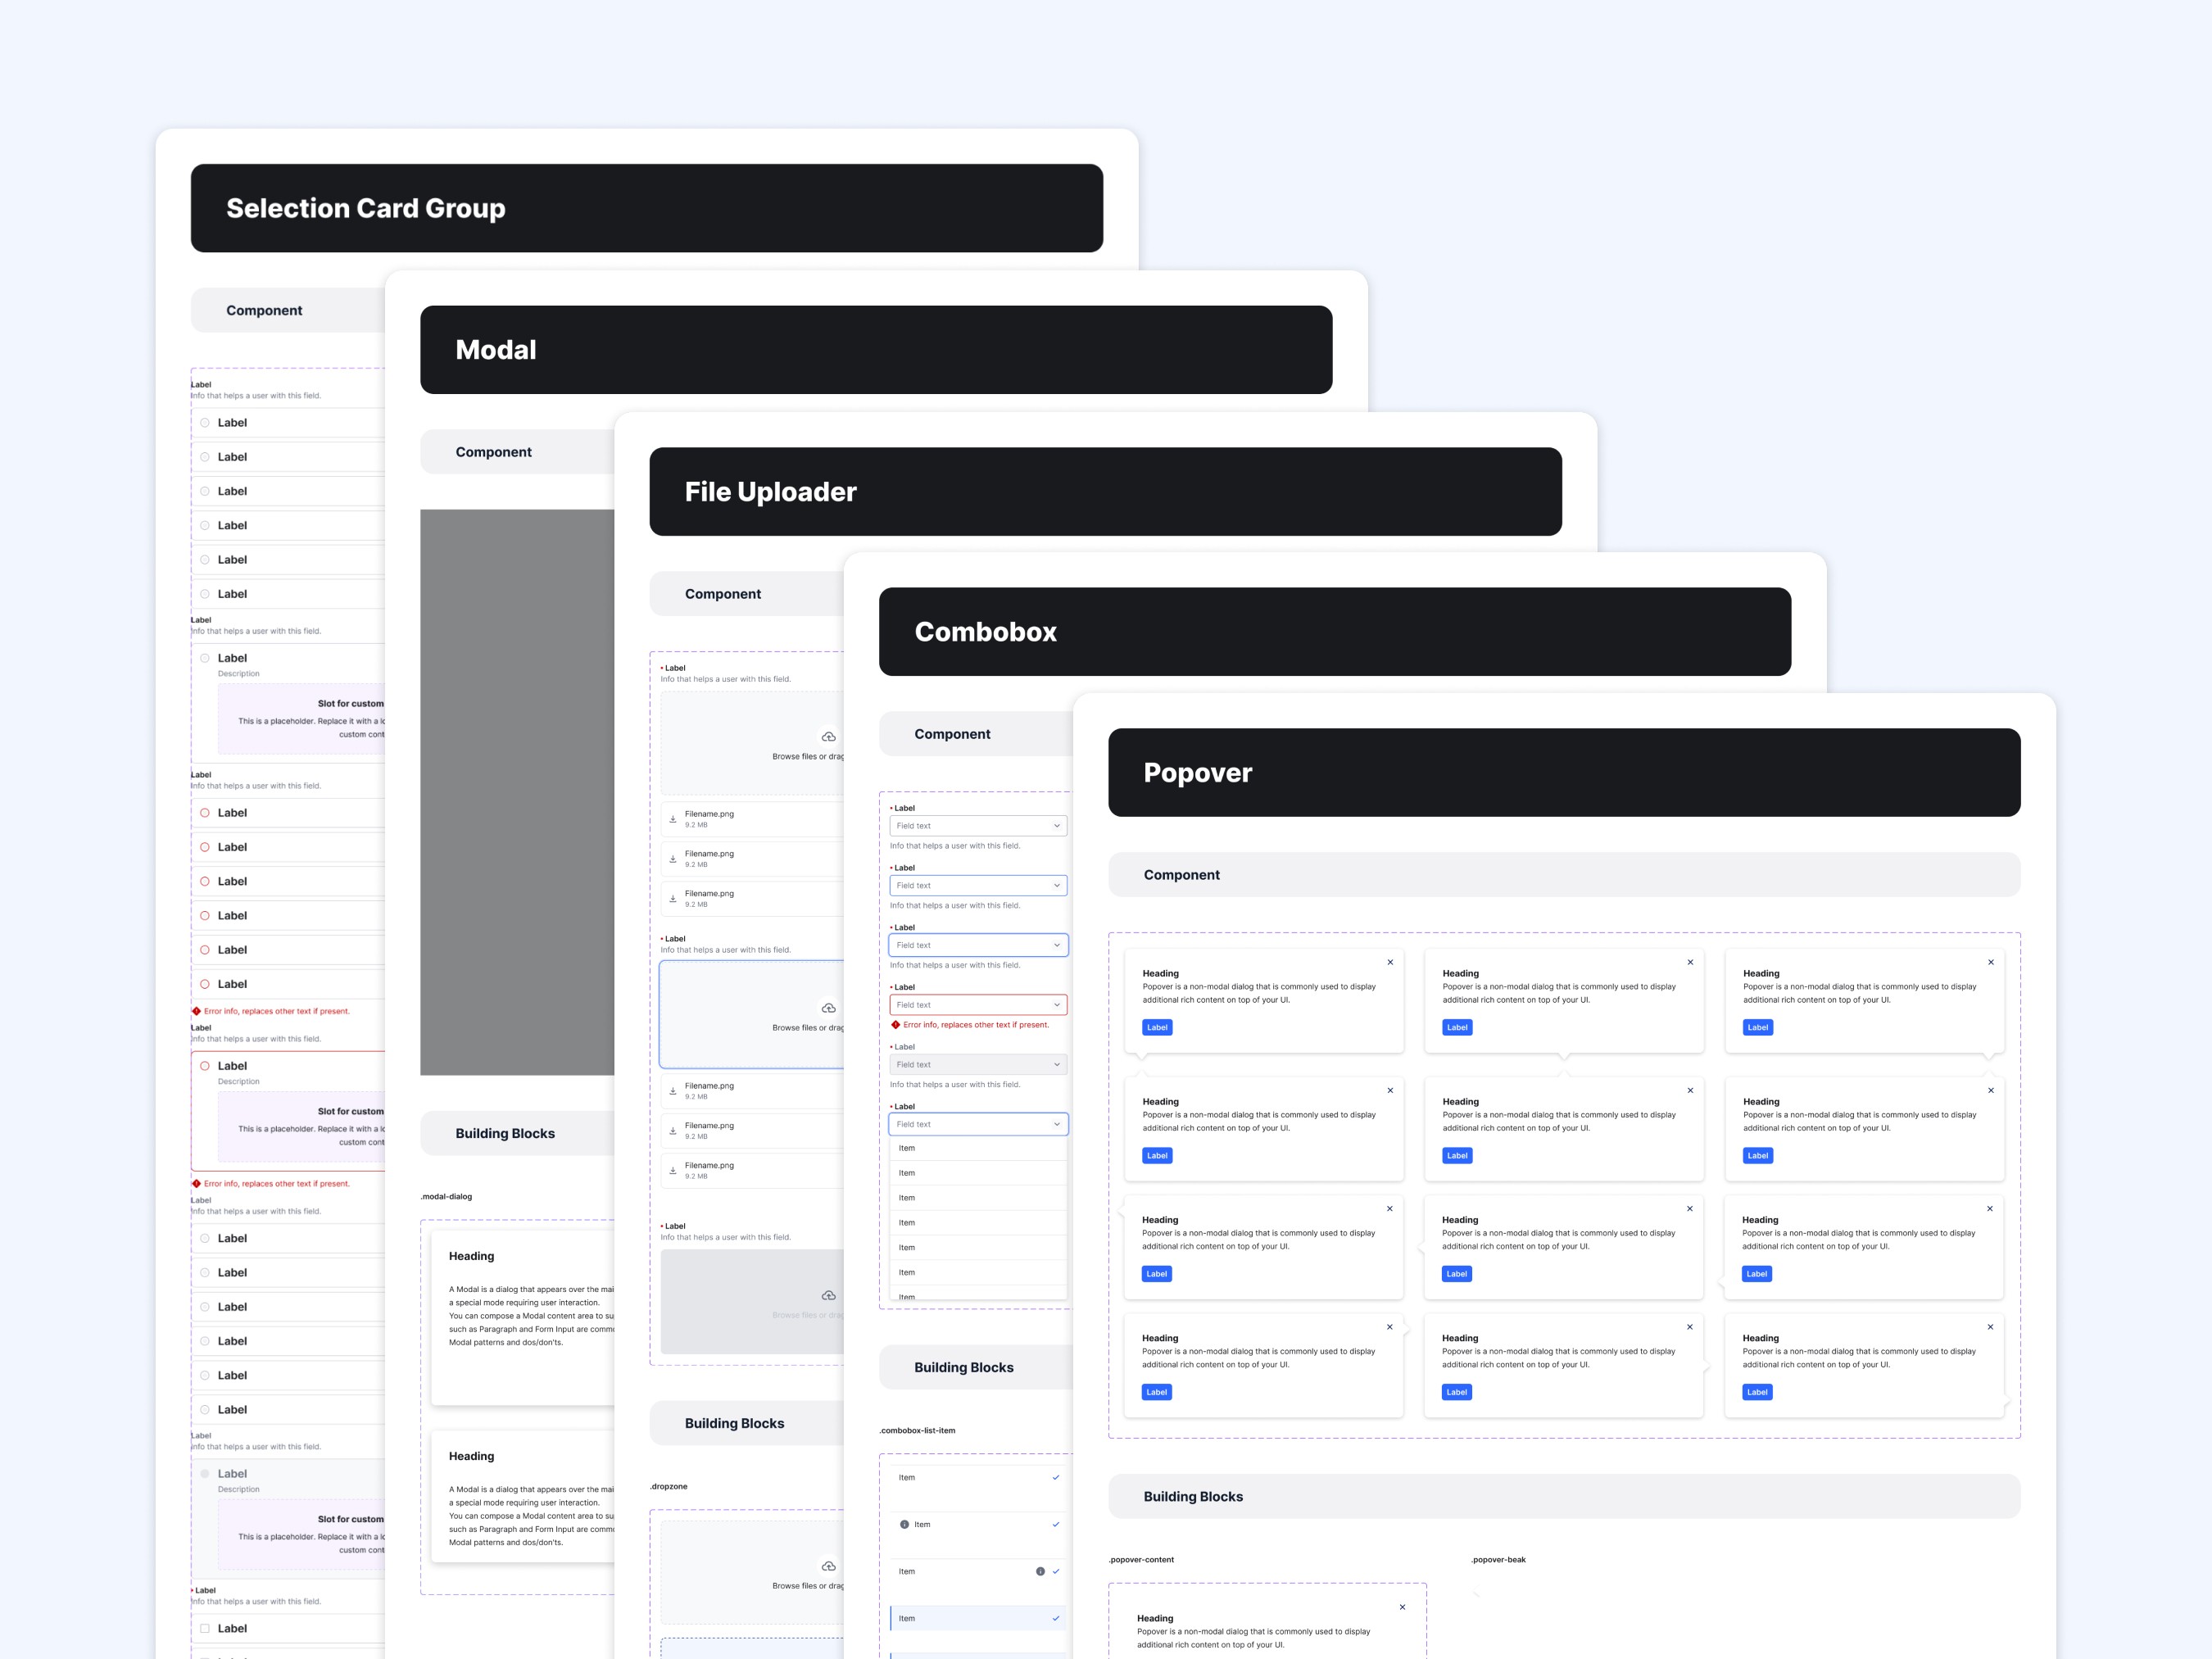Click the gray modal overlay preview area
The width and height of the screenshot is (2212, 1659).
[x=517, y=792]
